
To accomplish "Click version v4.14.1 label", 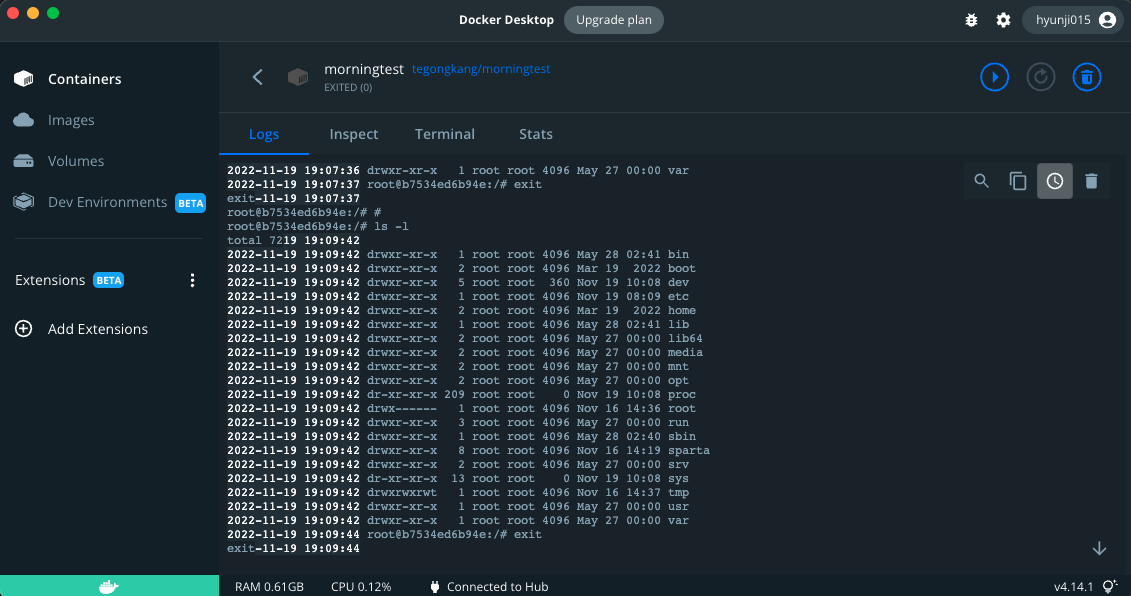I will [1073, 587].
